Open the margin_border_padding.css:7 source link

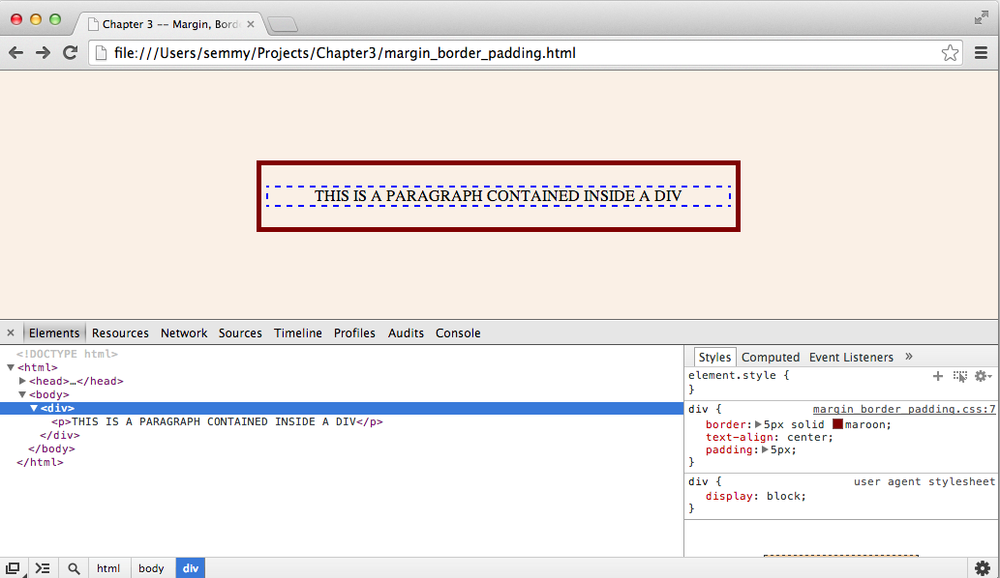coord(904,409)
